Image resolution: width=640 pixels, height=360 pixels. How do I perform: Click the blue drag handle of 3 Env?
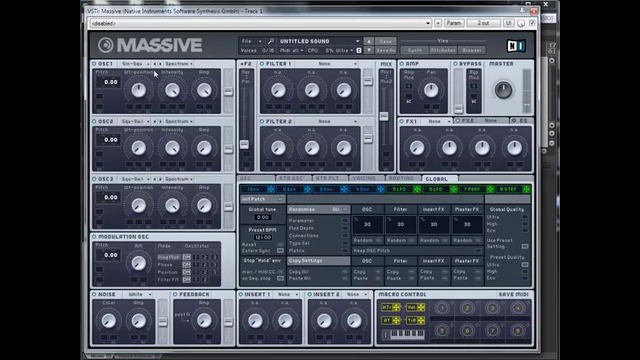click(x=344, y=189)
